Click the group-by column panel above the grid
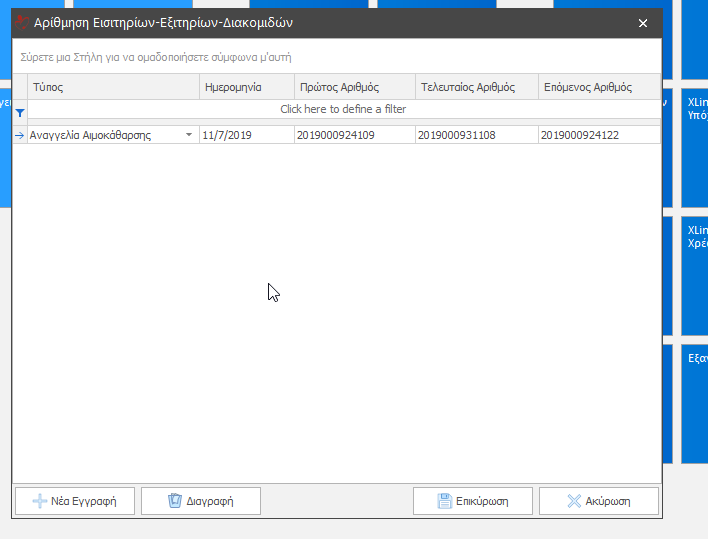Screen dimensions: 708x539 (336, 57)
